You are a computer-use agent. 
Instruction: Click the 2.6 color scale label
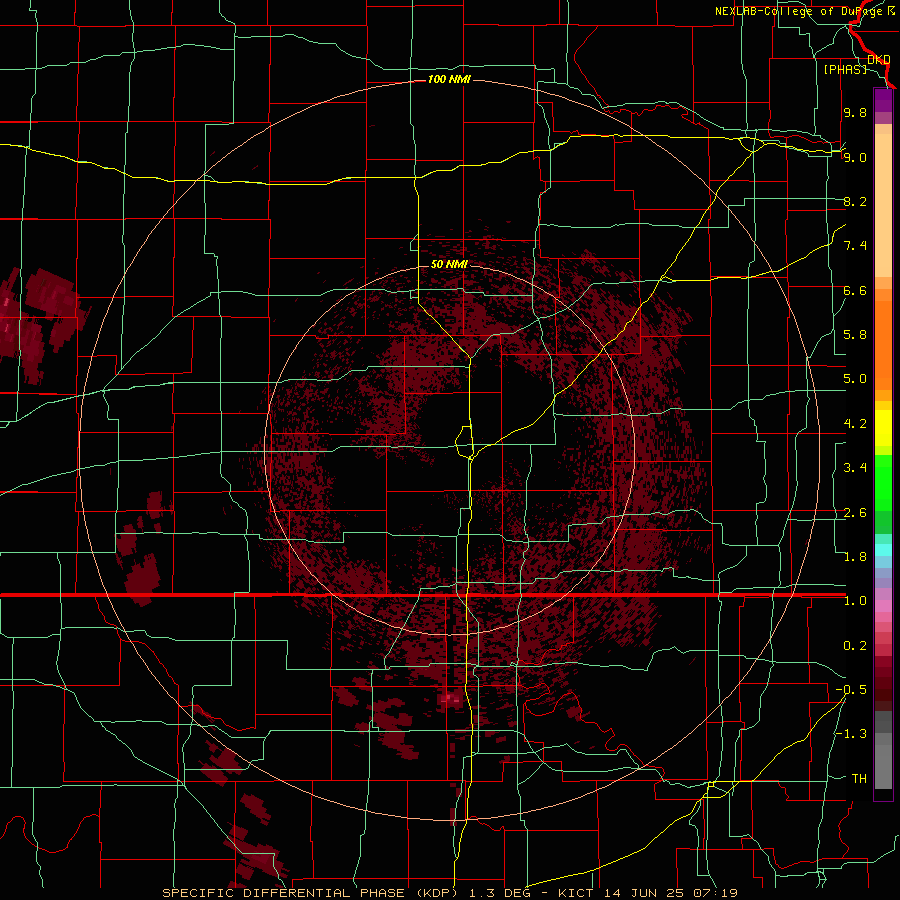click(855, 513)
